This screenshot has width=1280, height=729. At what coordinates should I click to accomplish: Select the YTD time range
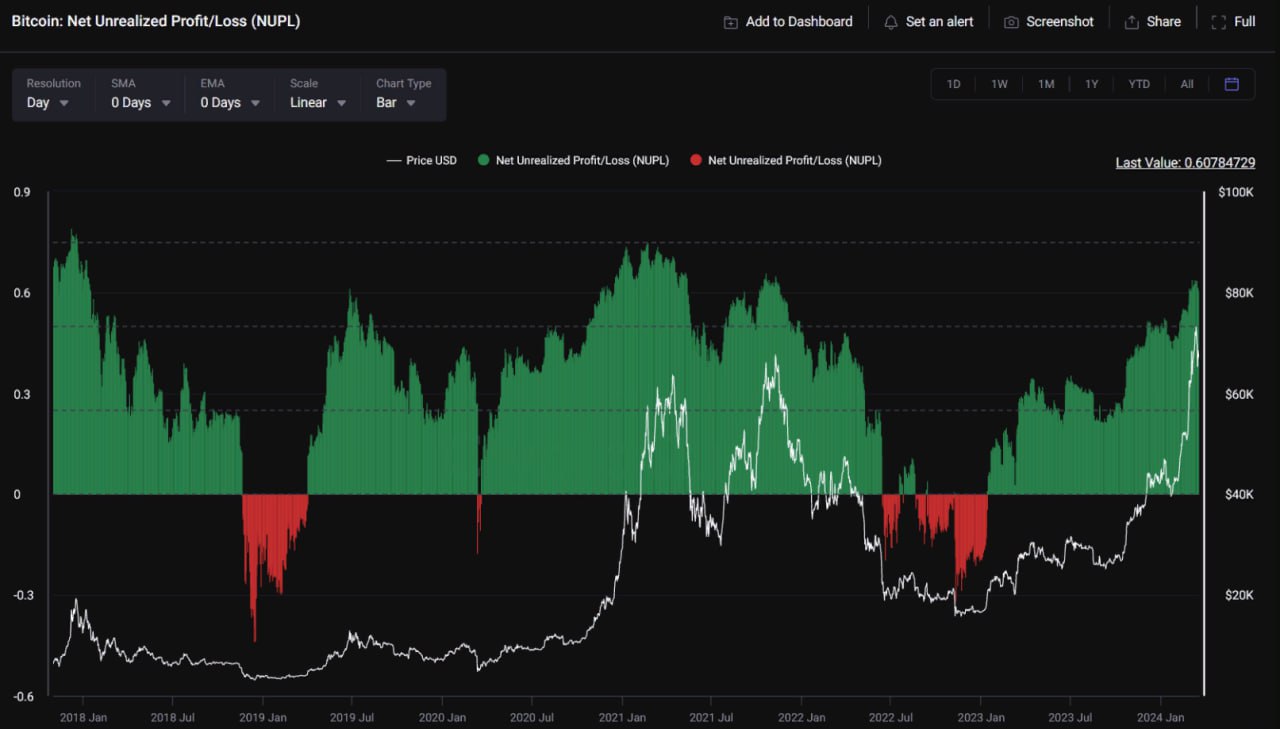click(x=1139, y=84)
